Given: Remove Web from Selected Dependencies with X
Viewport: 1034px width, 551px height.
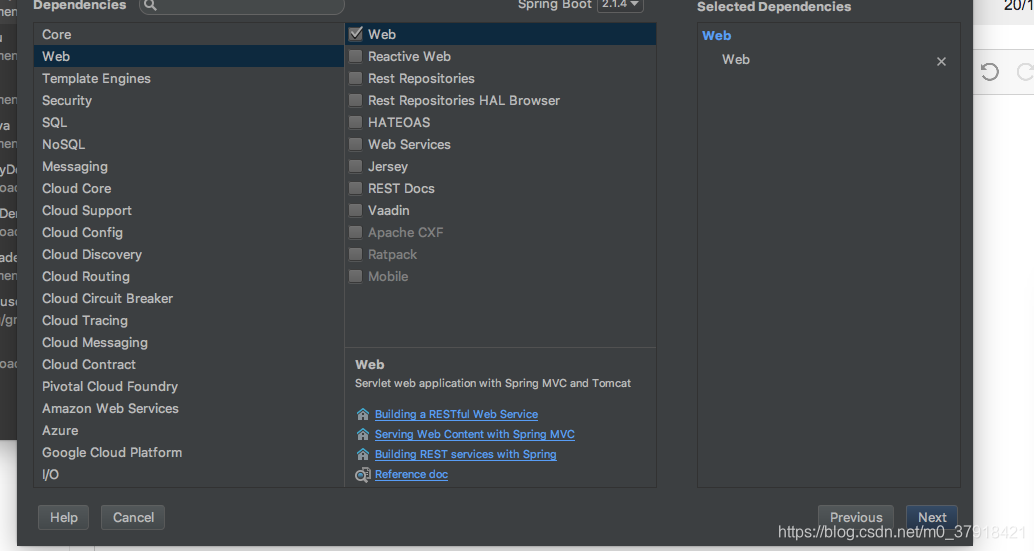Looking at the screenshot, I should click(941, 61).
